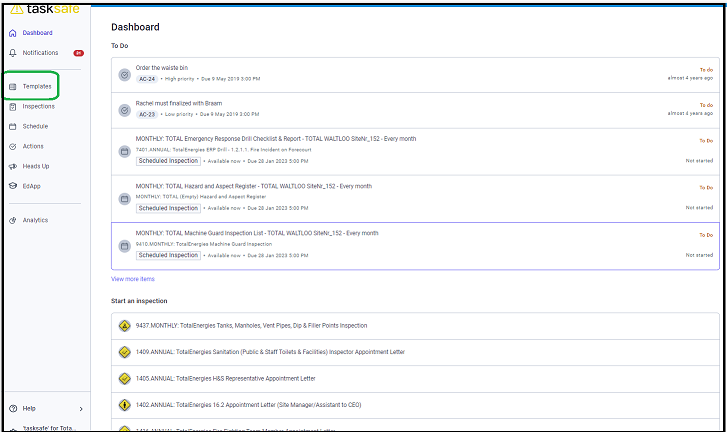Click 9410.MONTHLY Machine Guard Inspection subtitle
This screenshot has height=432, width=727.
pyautogui.click(x=204, y=244)
